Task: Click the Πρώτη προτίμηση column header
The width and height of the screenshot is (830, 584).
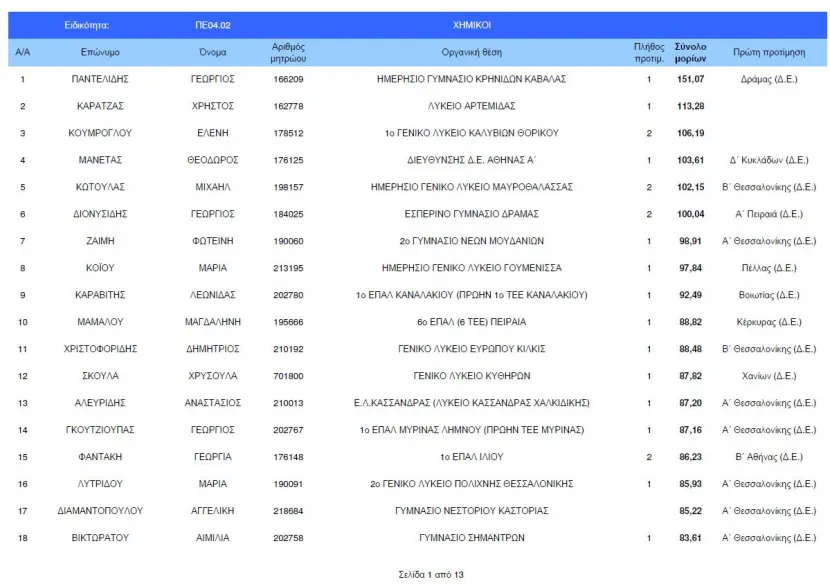Action: tap(769, 52)
